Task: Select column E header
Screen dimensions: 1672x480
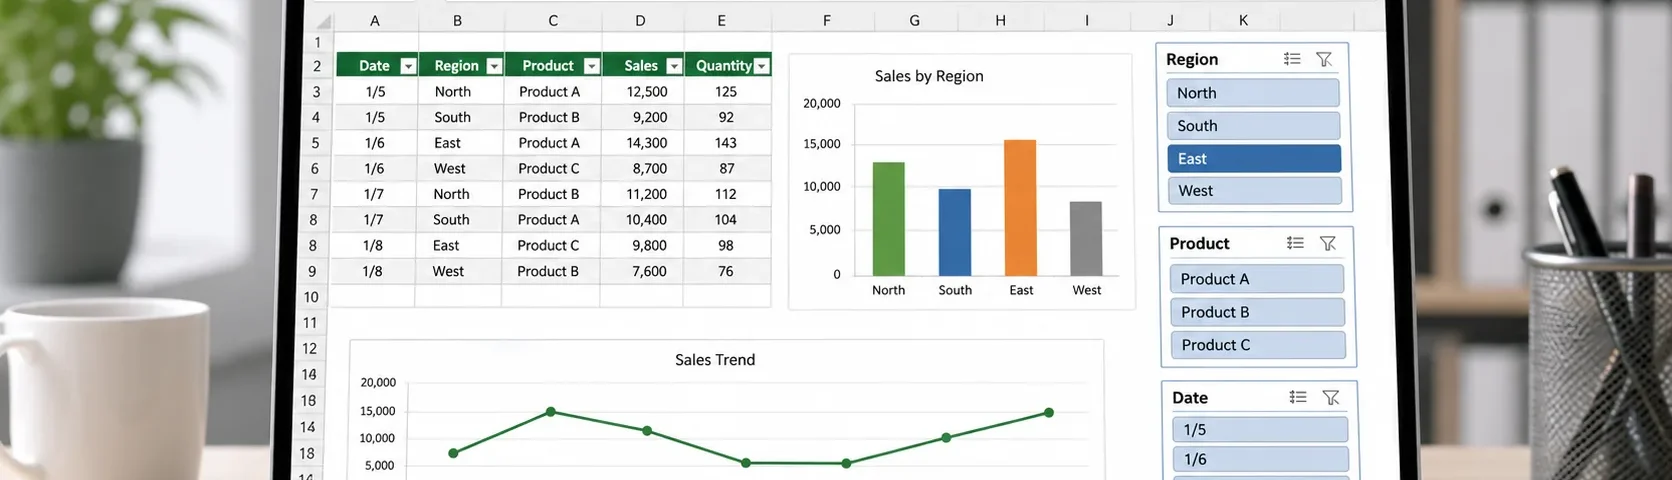Action: [x=722, y=20]
